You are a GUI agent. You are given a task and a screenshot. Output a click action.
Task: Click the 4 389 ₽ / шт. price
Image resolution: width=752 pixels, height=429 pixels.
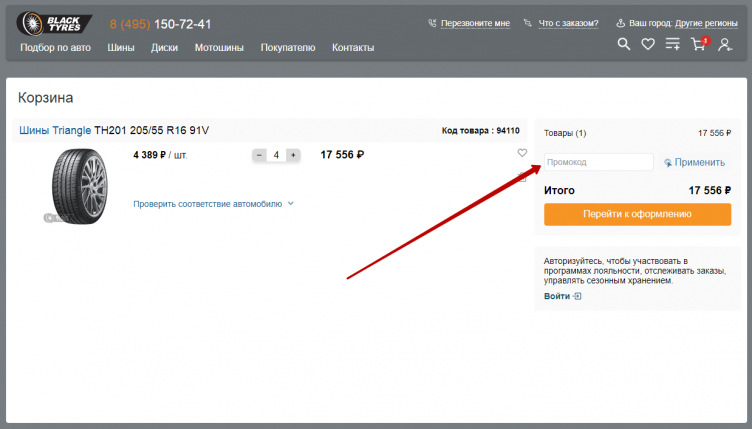click(x=160, y=155)
